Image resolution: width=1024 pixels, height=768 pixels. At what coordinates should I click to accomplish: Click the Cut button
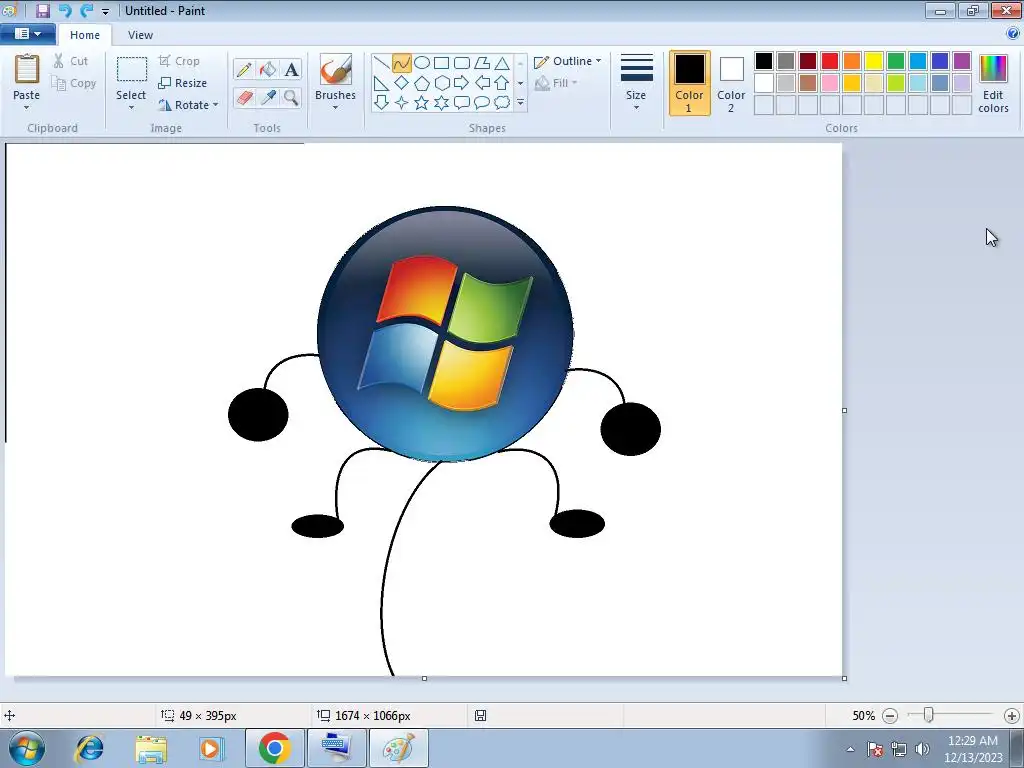point(71,61)
